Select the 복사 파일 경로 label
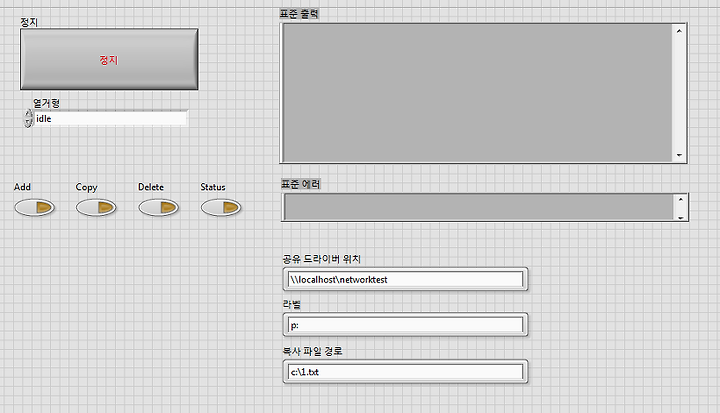720x413 pixels. click(x=313, y=351)
